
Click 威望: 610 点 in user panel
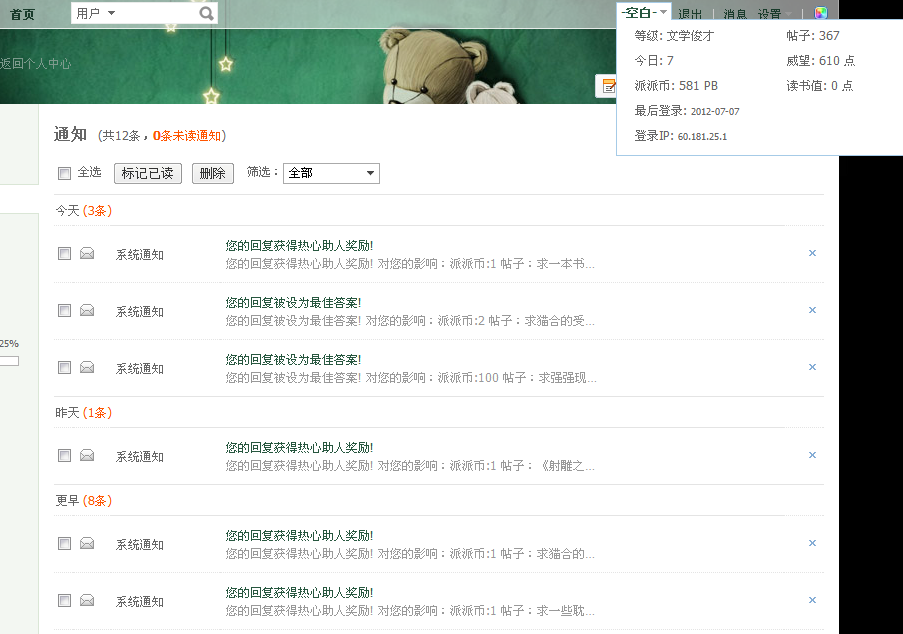click(x=821, y=60)
